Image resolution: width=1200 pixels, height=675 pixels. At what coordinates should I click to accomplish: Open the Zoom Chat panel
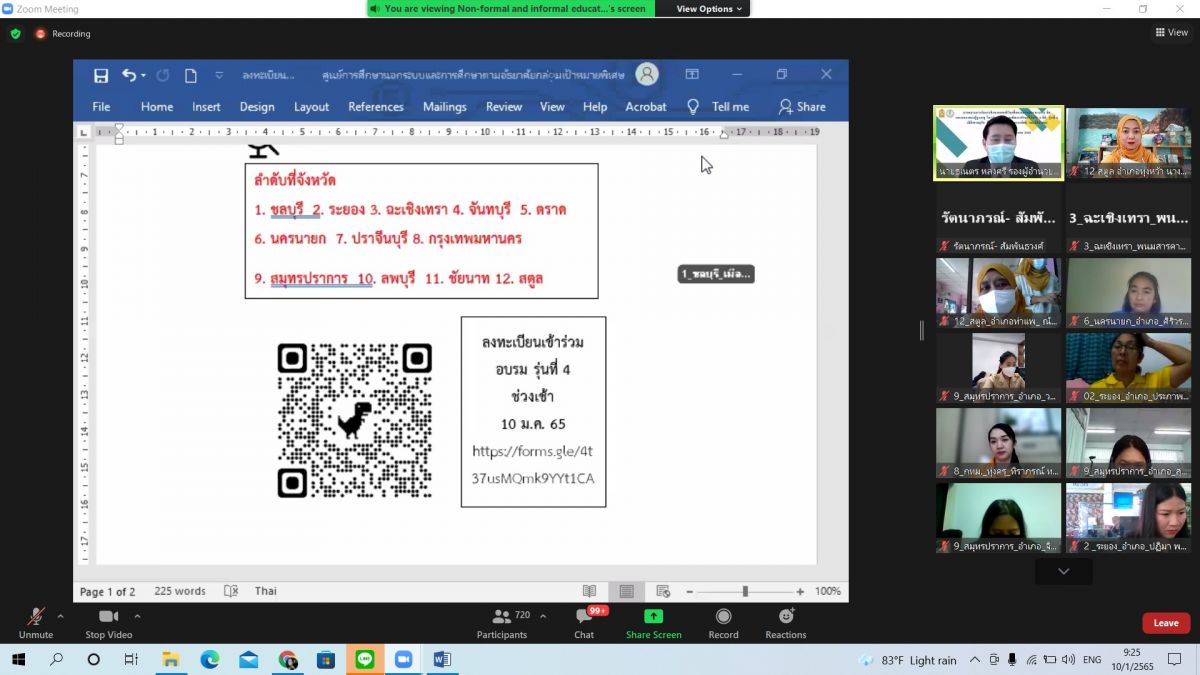pos(584,617)
